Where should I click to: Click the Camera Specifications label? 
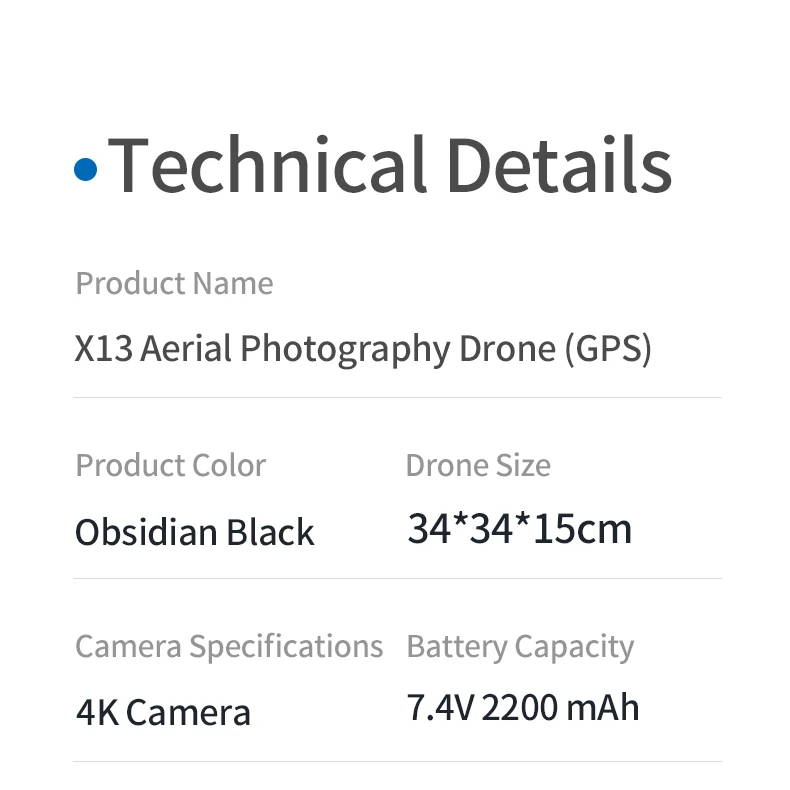(229, 647)
